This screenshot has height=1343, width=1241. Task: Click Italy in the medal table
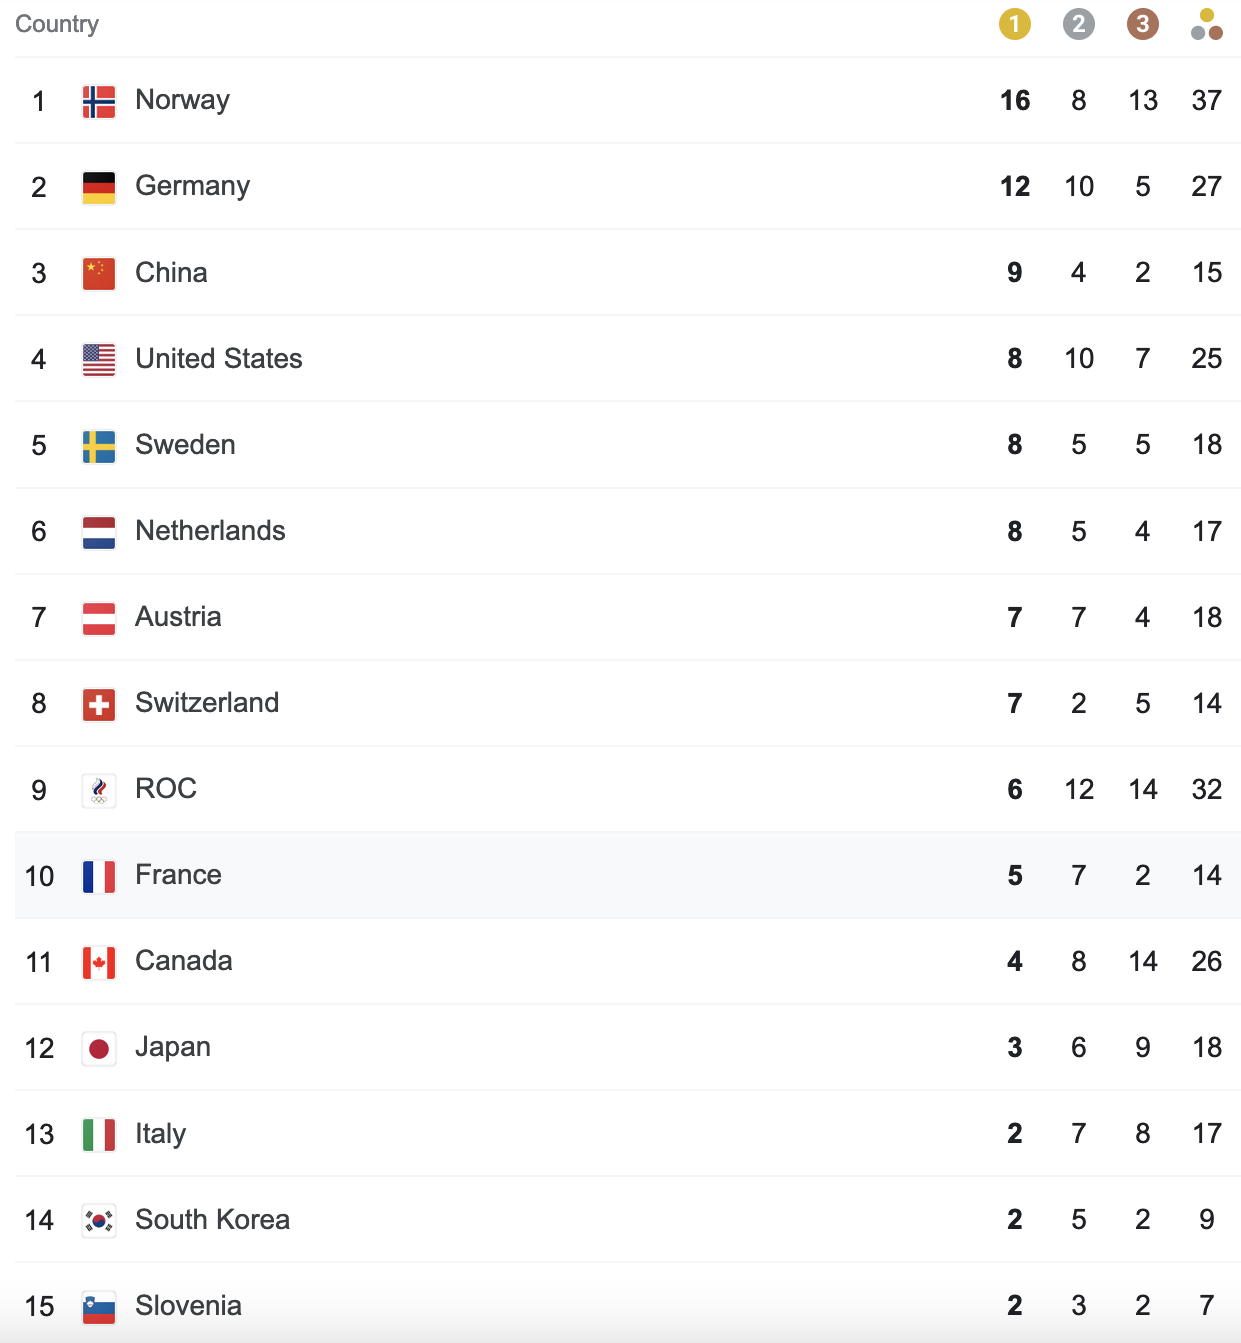(160, 1133)
